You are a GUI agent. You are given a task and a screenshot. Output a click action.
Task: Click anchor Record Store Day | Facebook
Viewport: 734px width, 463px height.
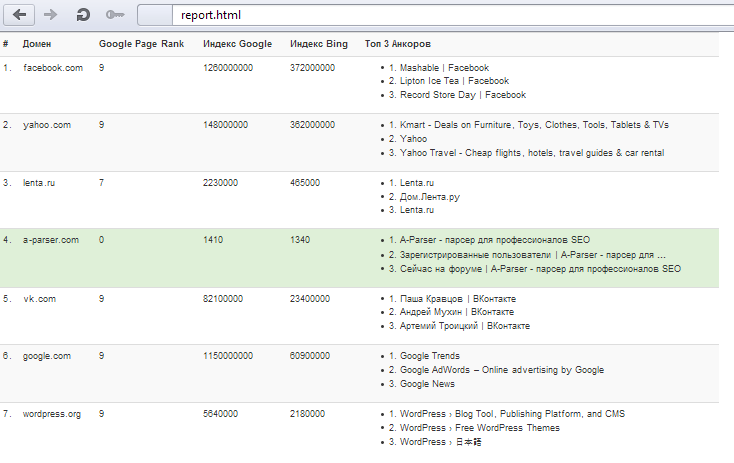(x=463, y=95)
